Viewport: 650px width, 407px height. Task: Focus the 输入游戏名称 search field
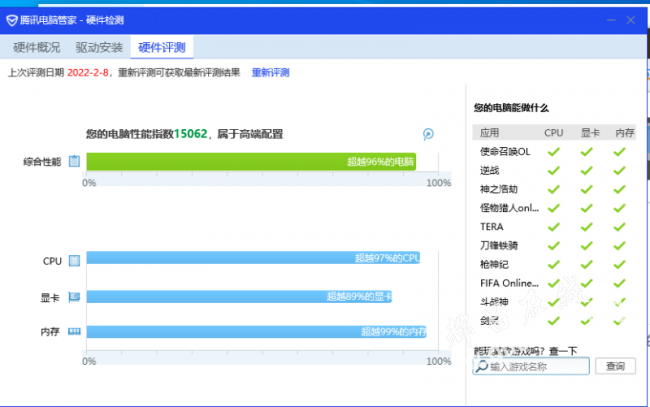coord(531,366)
